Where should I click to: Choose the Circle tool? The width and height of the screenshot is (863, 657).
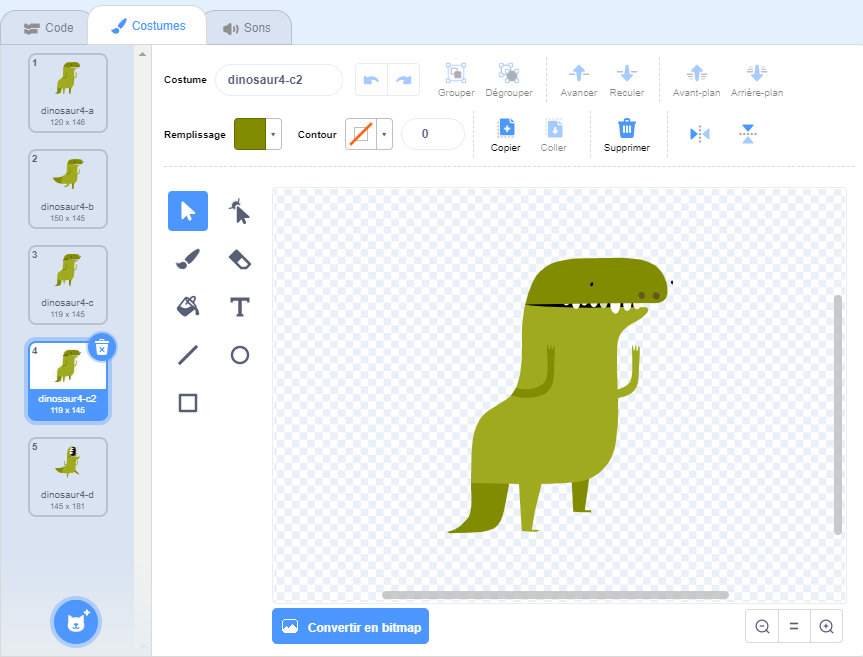[239, 355]
